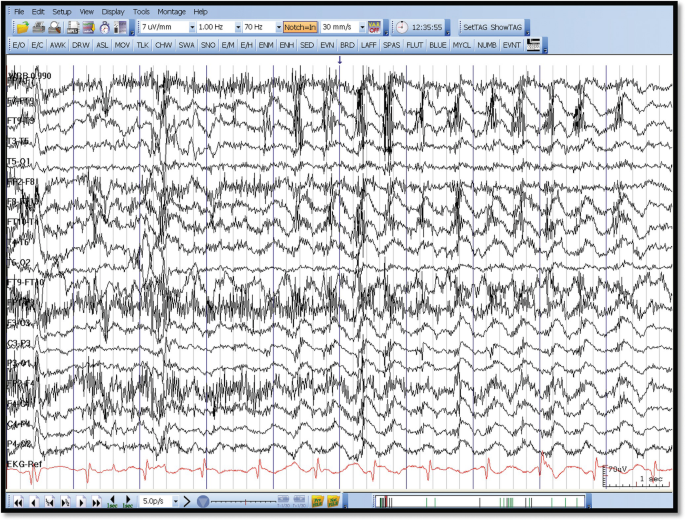This screenshot has width=685, height=520.
Task: Click the ShowTAG button
Action: coord(507,27)
